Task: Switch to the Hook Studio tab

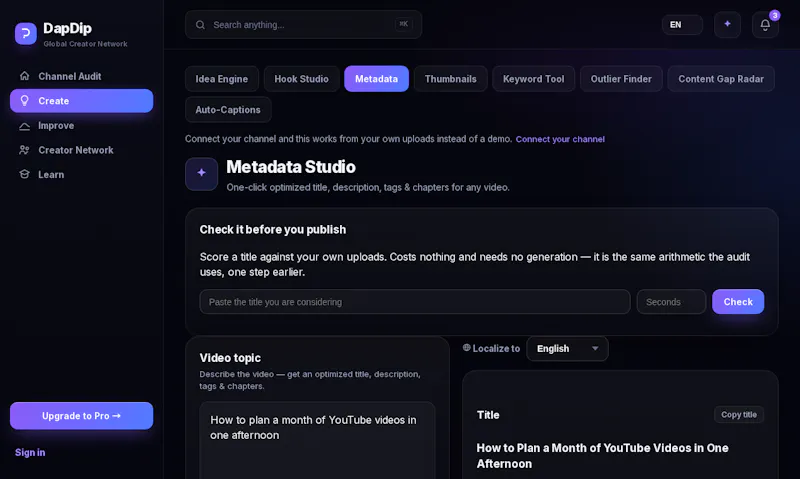Action: click(301, 79)
